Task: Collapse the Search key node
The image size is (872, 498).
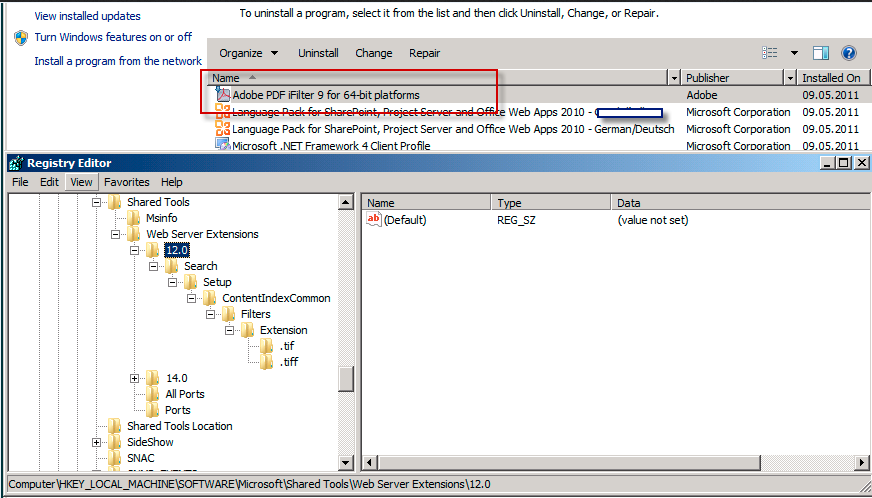Action: click(x=153, y=267)
